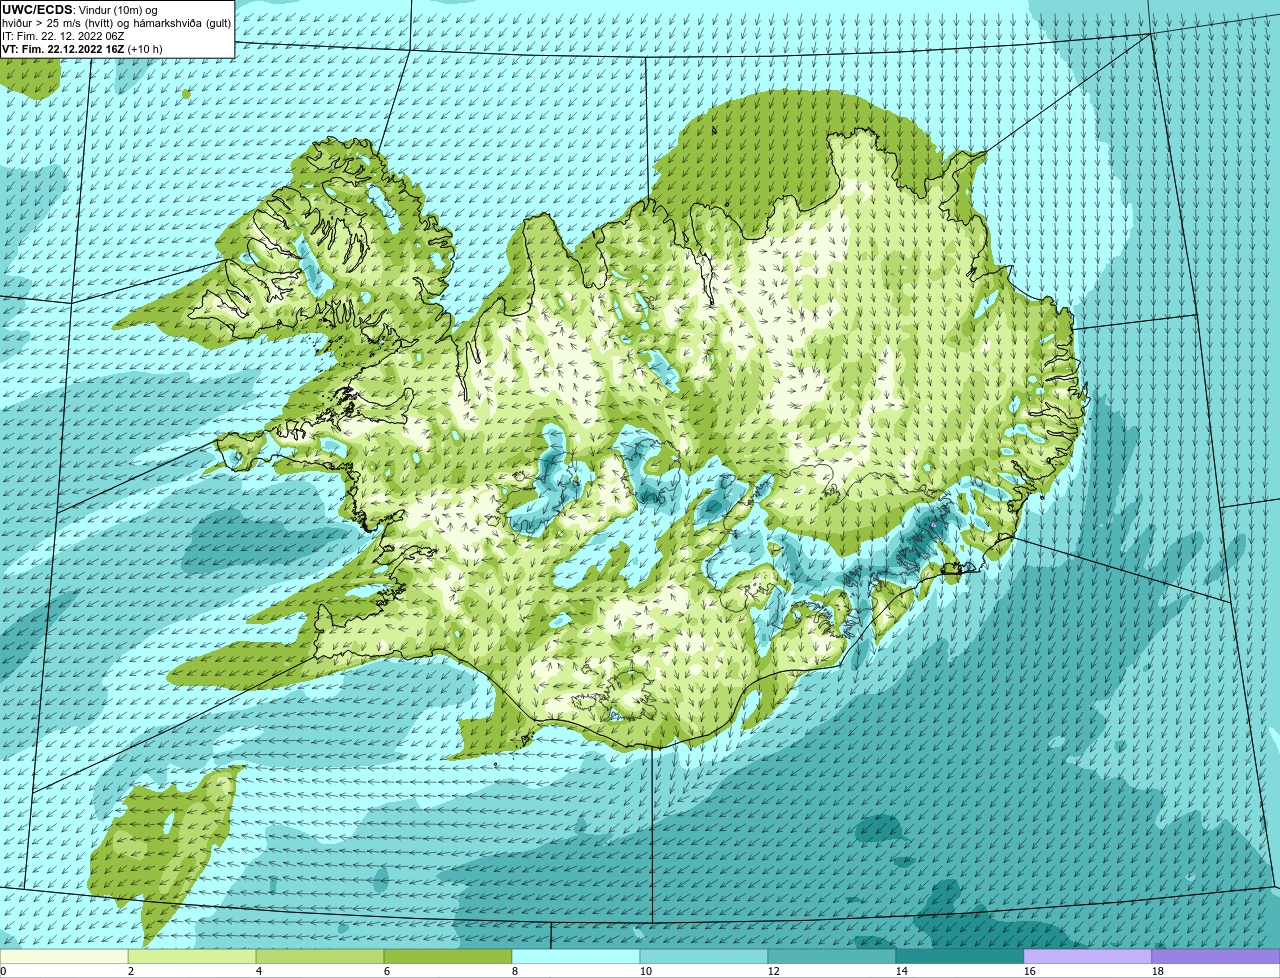Click the 10–12 m/s cyan legend swatch
1280x978 pixels.
[x=704, y=957]
